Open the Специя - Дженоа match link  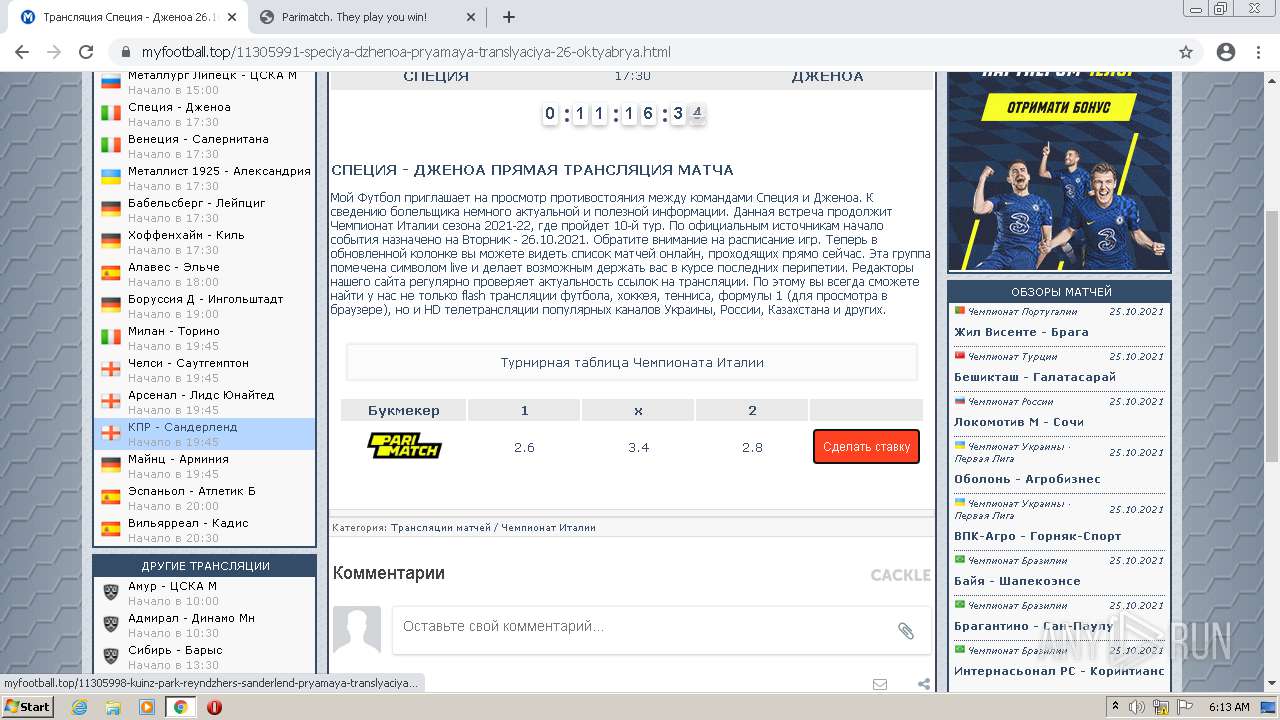[179, 107]
